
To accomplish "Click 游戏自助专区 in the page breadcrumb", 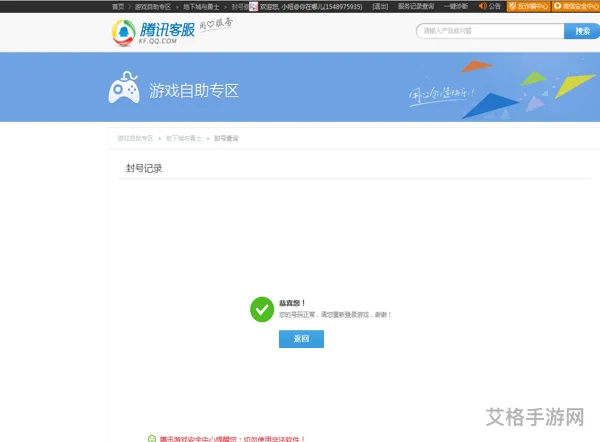I will tap(135, 138).
